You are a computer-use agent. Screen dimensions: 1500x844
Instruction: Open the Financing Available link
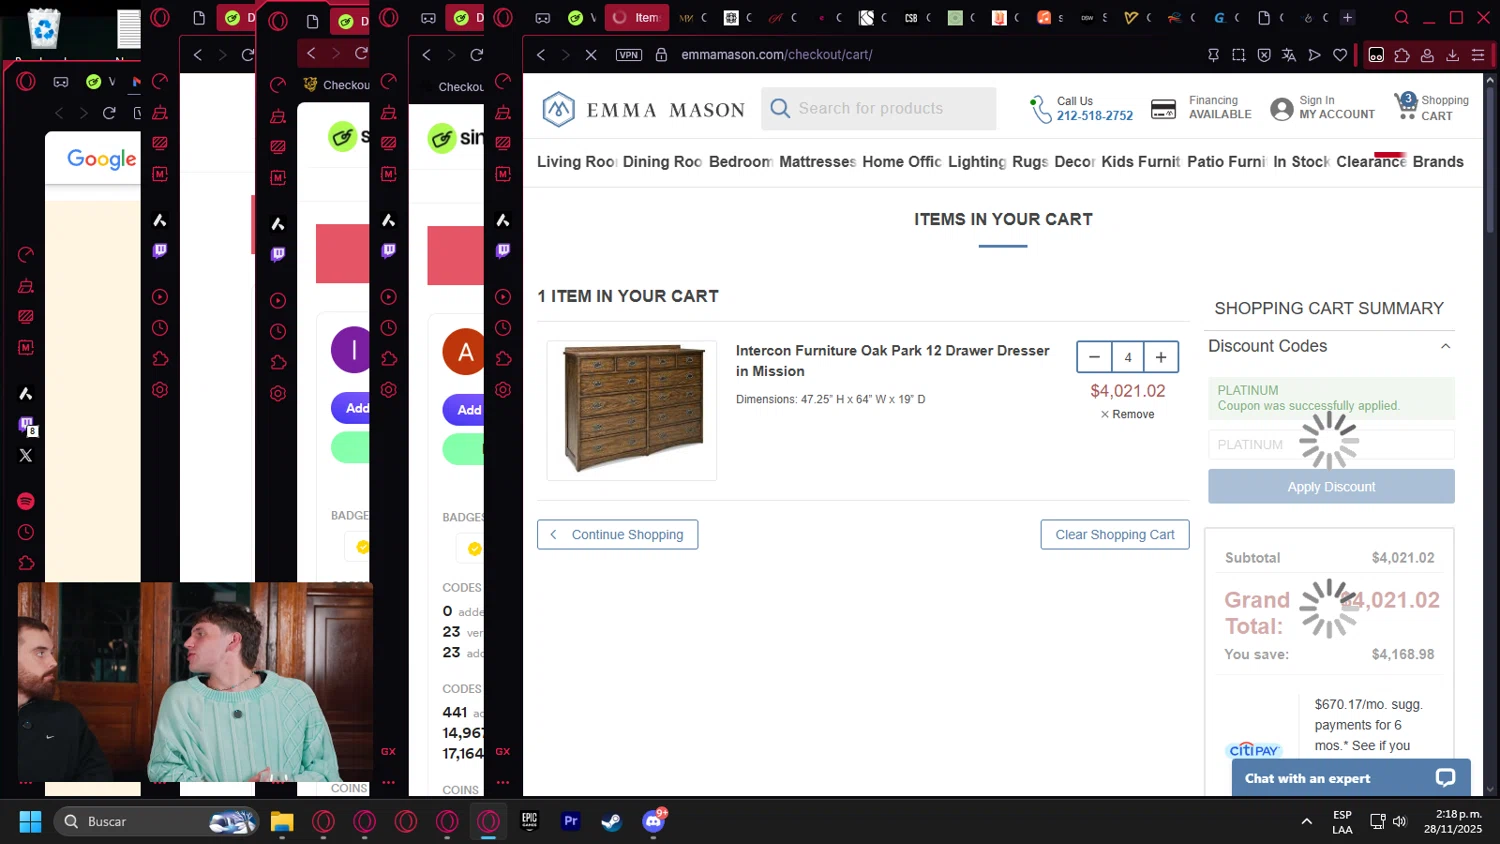pyautogui.click(x=1202, y=108)
